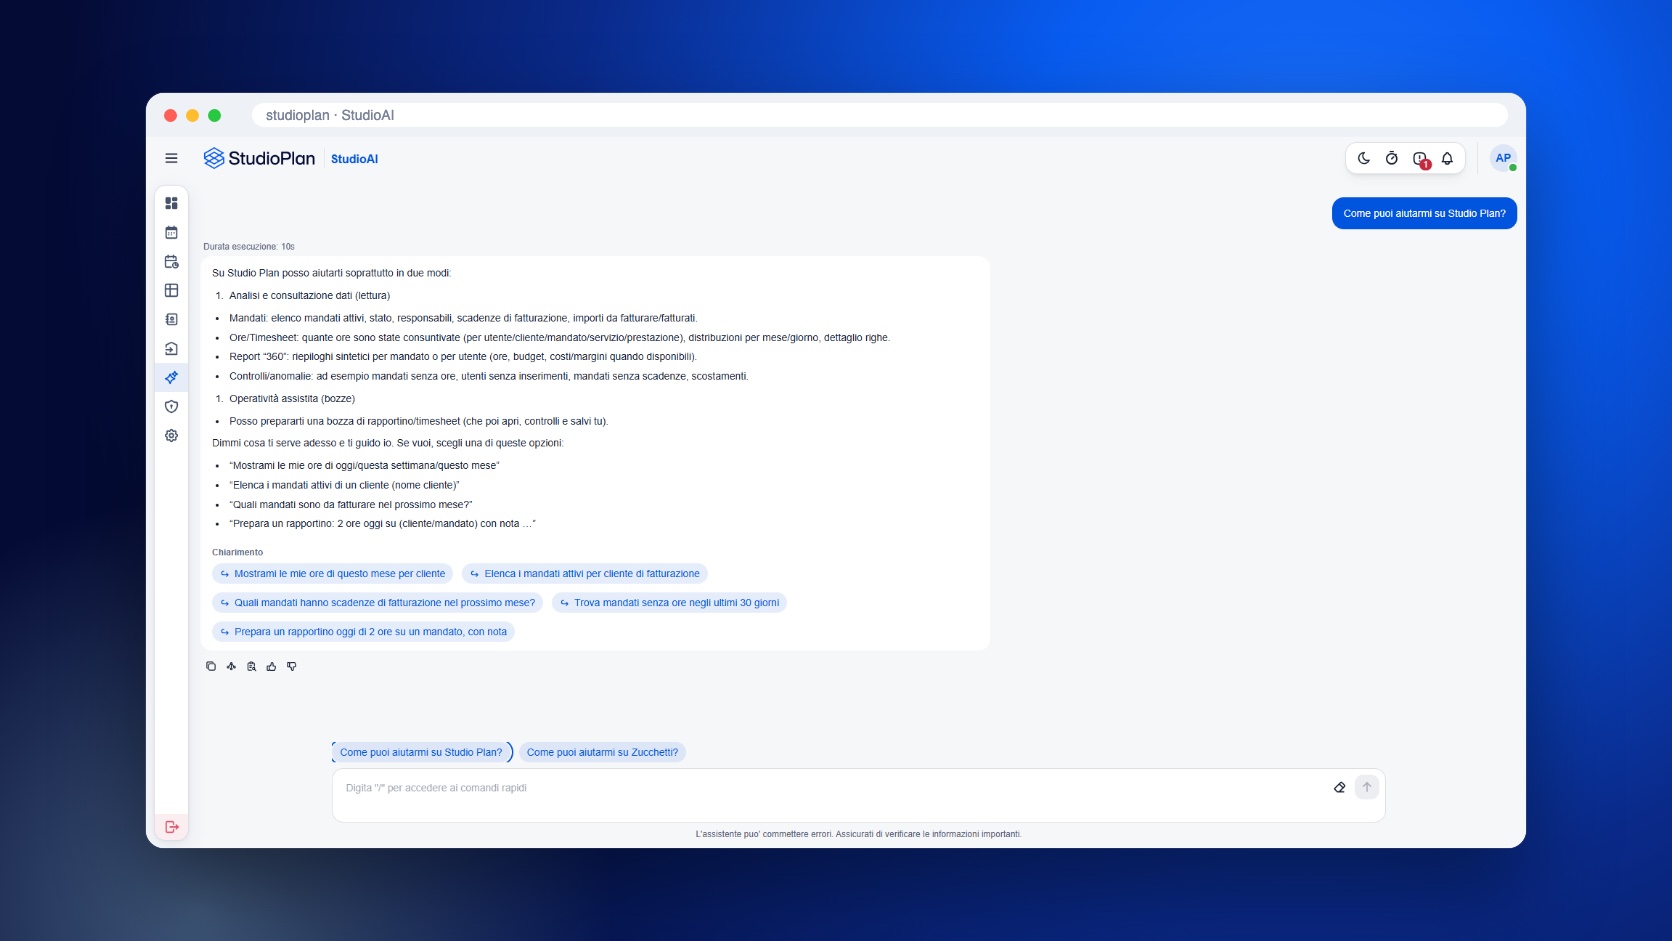The height and width of the screenshot is (941, 1672).
Task: Click the StudioPlan logo
Action: pos(259,158)
